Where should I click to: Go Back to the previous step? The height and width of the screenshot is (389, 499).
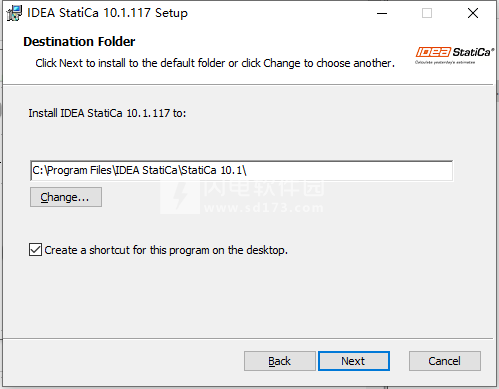(x=280, y=361)
